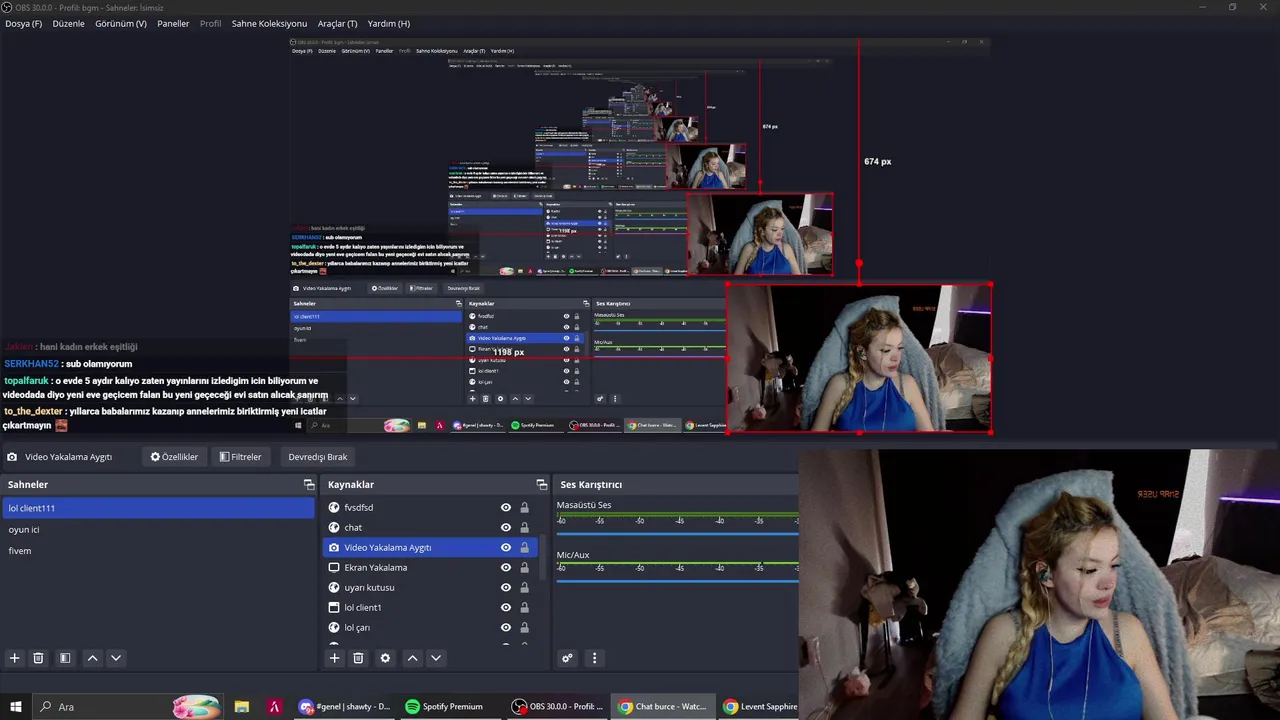Add a new scene with the plus icon in Sahneler
Viewport: 1280px width, 720px height.
[x=15, y=658]
